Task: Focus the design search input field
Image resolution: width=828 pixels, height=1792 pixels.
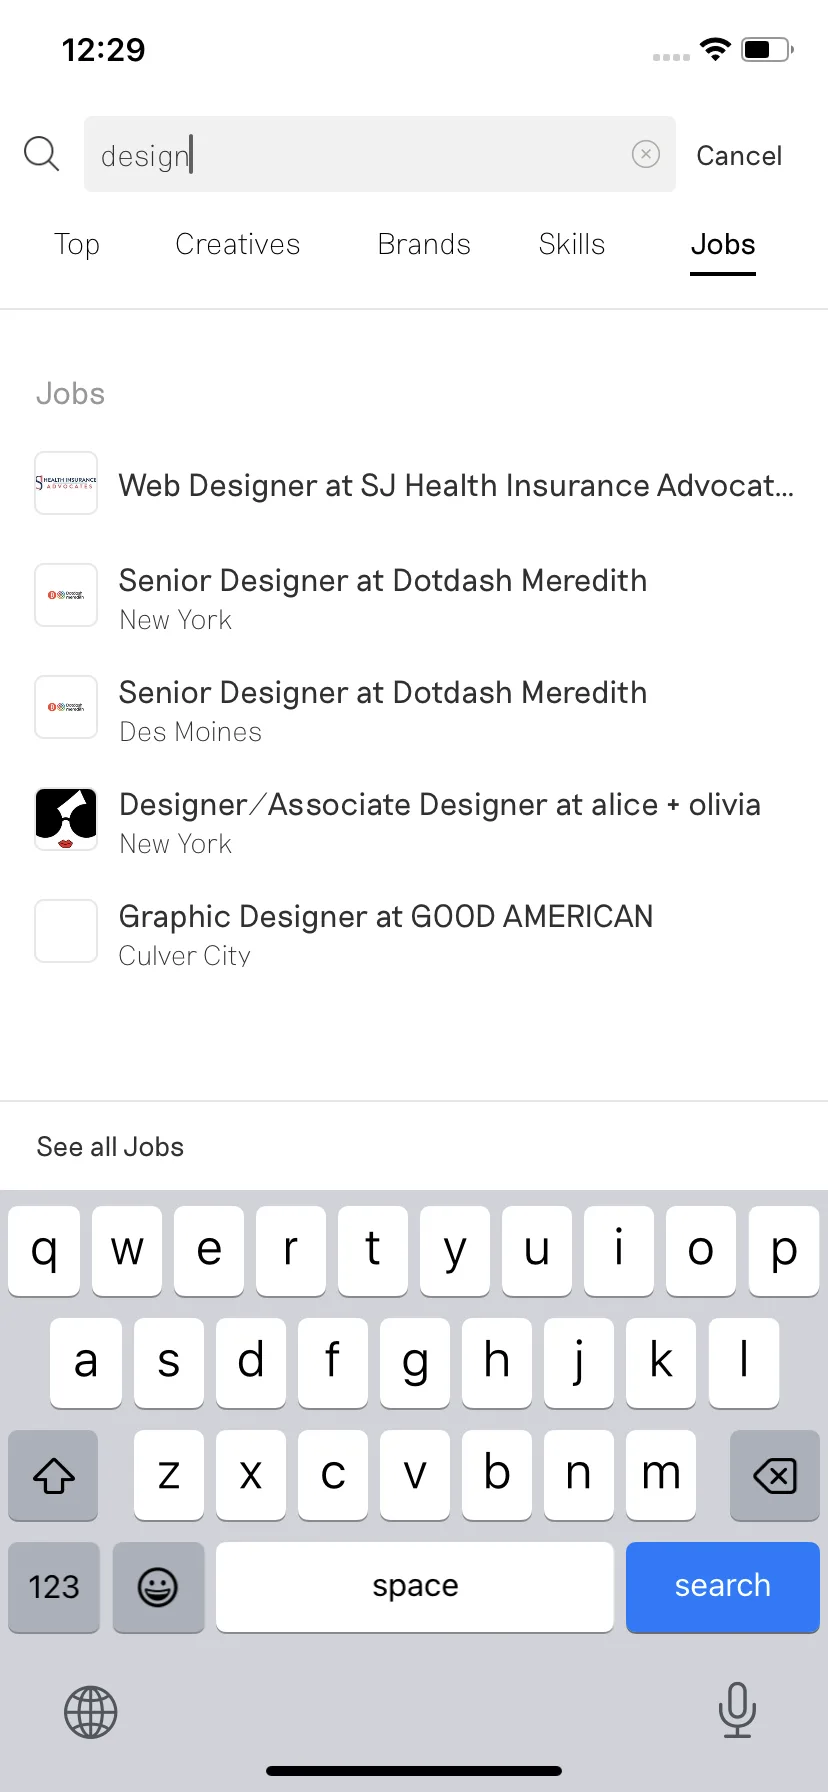Action: tap(380, 154)
